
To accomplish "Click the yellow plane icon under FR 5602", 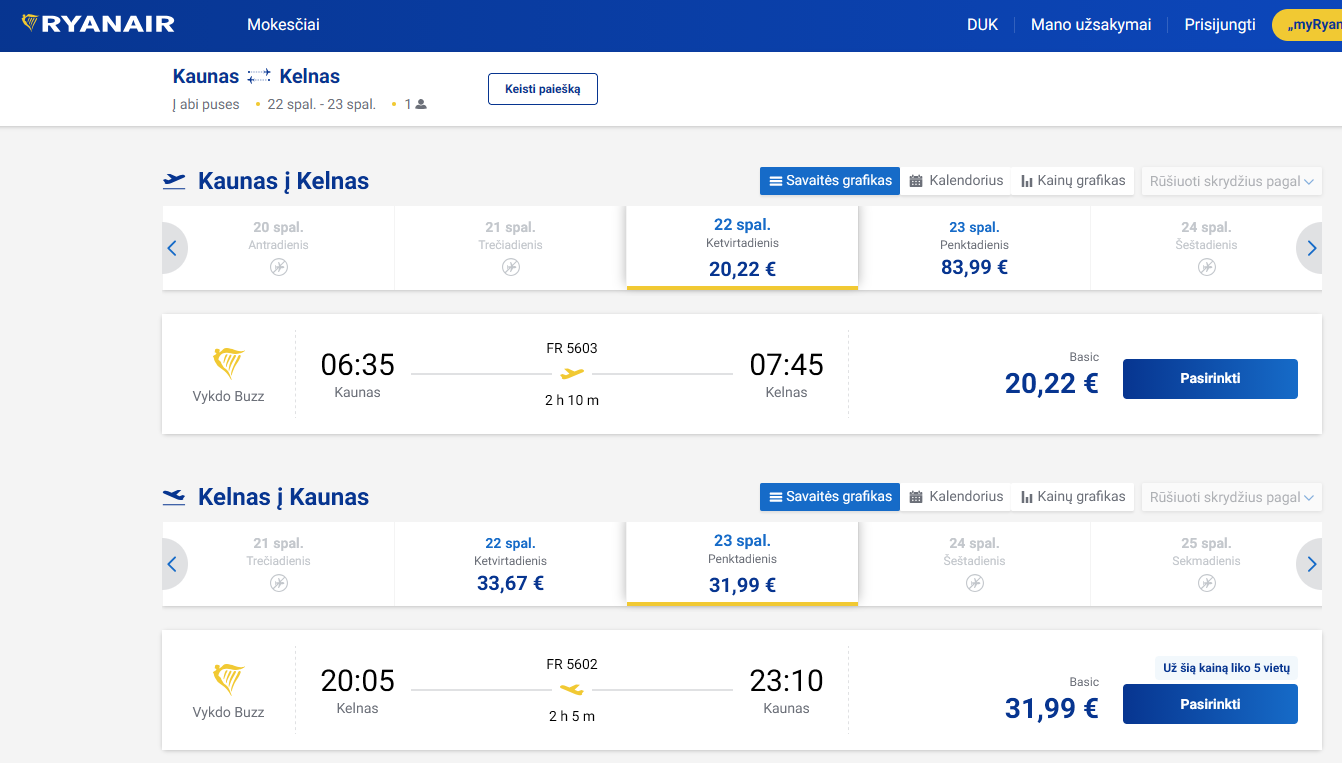I will [x=572, y=690].
